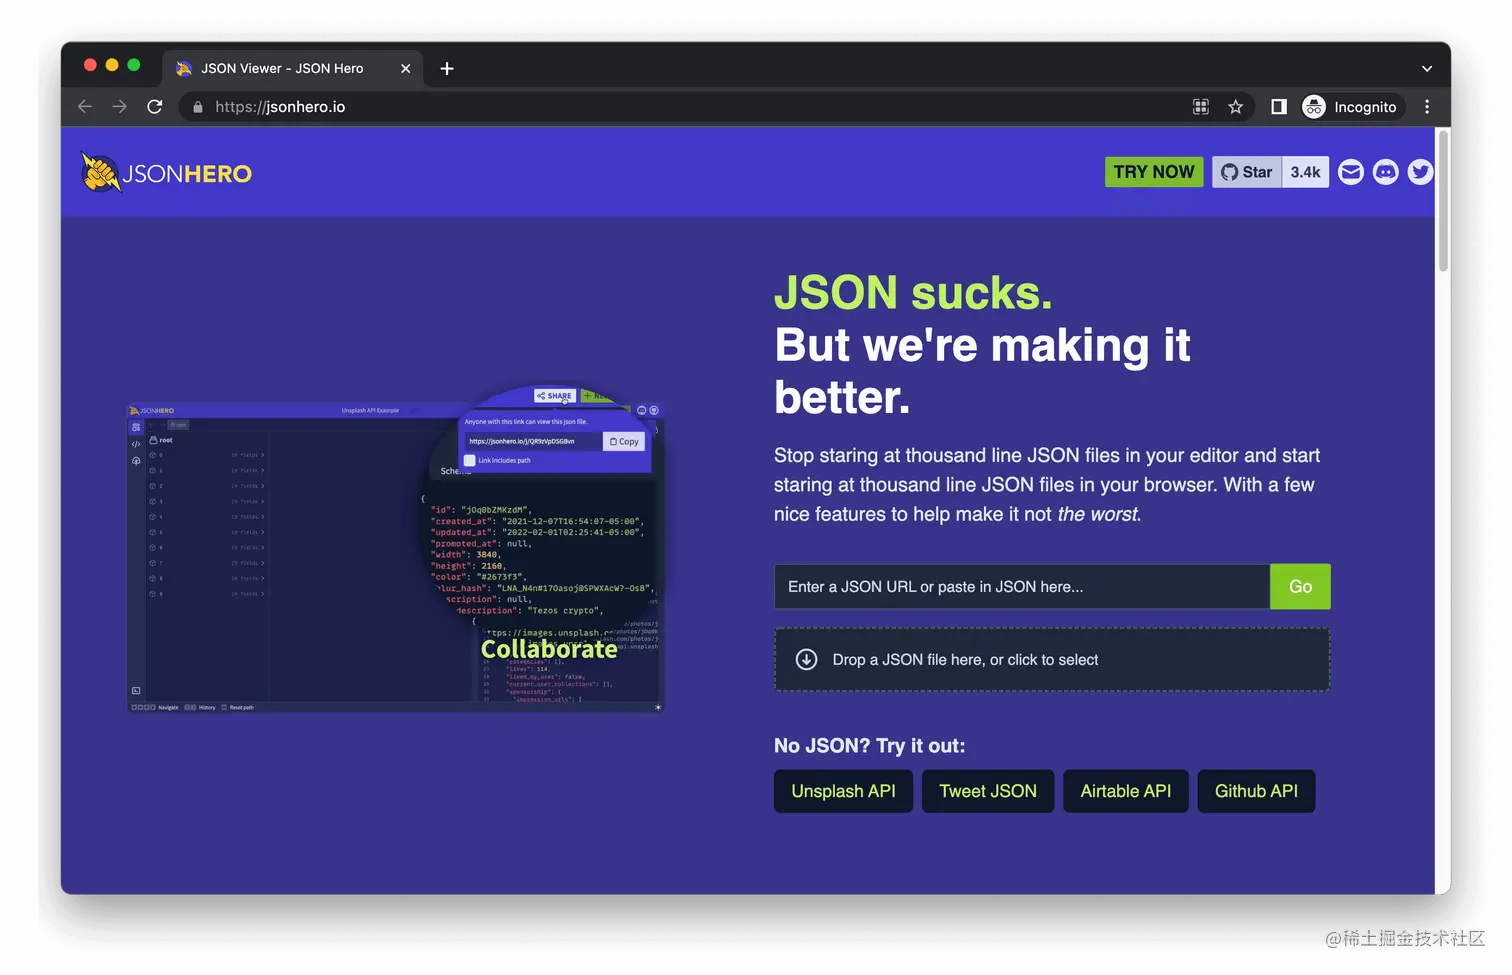Enable the 'Link includes path' checkbox
This screenshot has height=975, width=1512.
click(470, 460)
